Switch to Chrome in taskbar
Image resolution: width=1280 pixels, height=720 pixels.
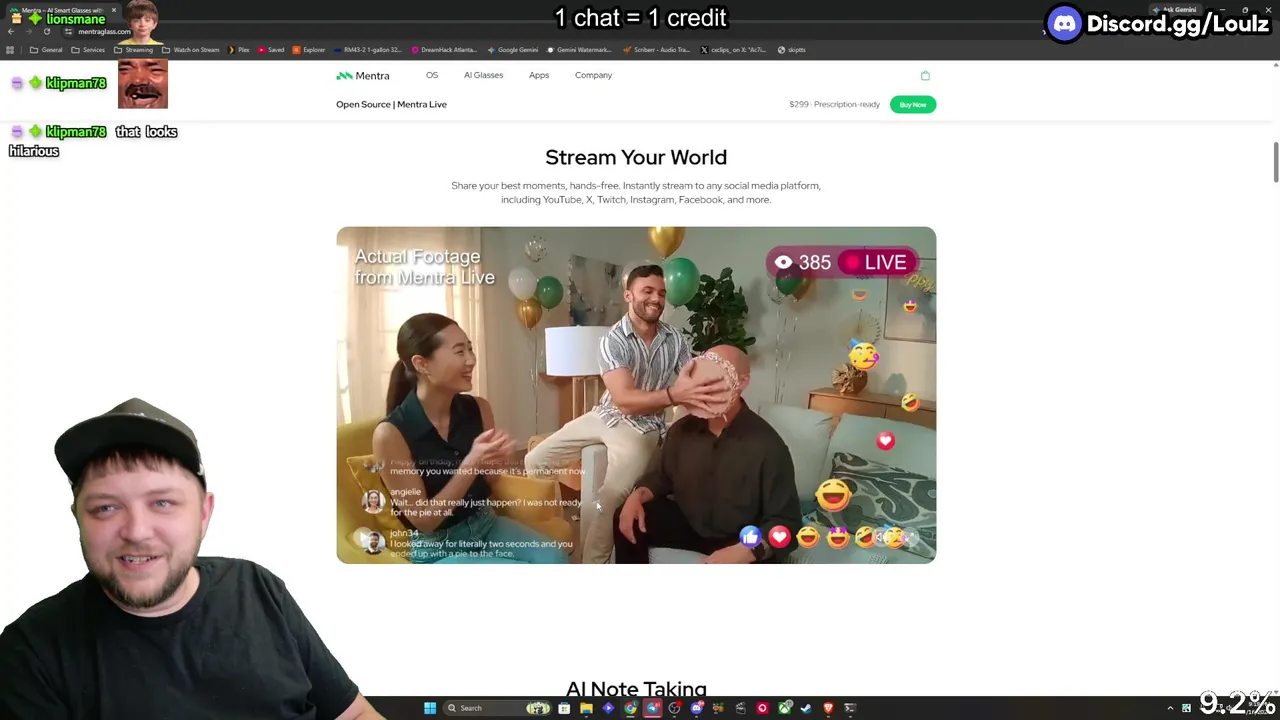pyautogui.click(x=630, y=708)
